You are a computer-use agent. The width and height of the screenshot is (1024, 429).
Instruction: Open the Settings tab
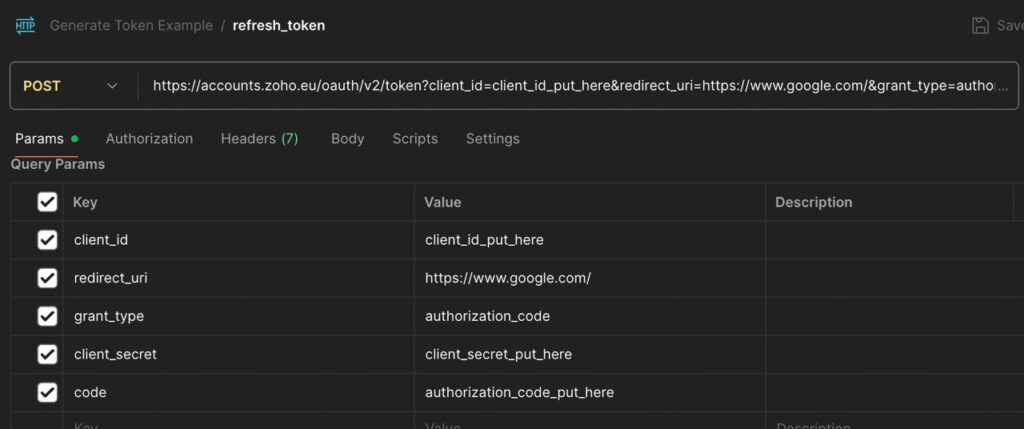(493, 138)
